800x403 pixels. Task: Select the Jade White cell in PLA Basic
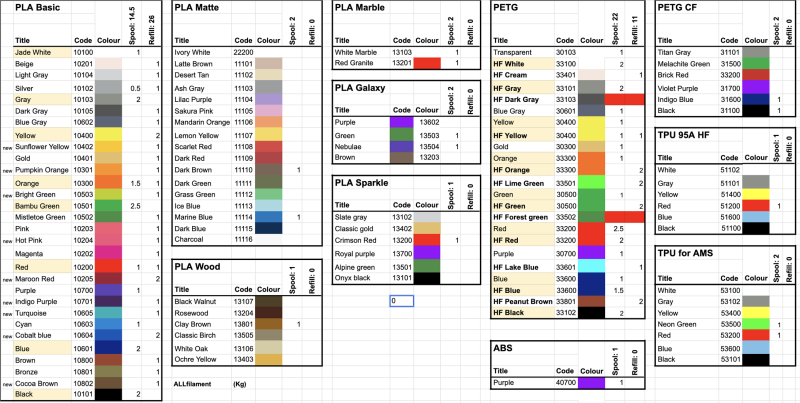[42, 52]
